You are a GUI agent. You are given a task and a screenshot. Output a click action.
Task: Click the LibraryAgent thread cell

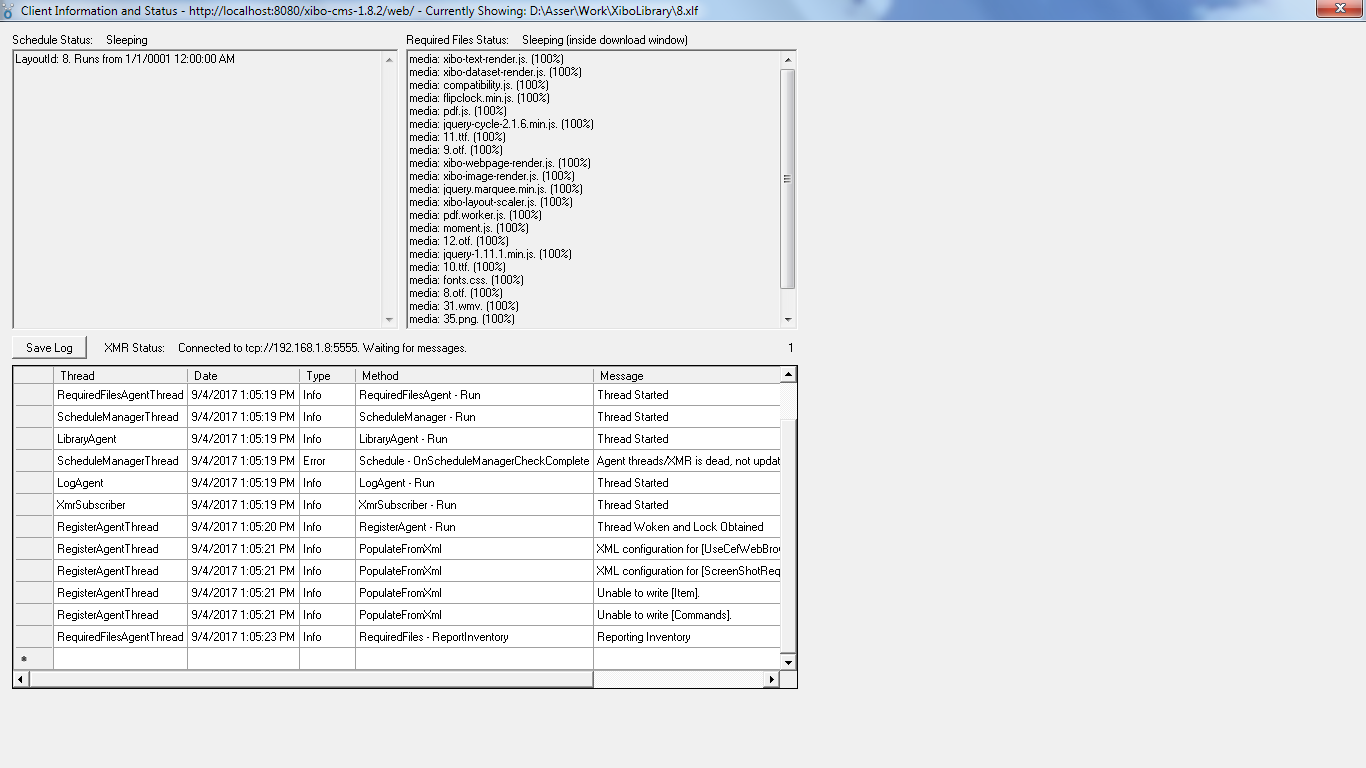click(121, 439)
